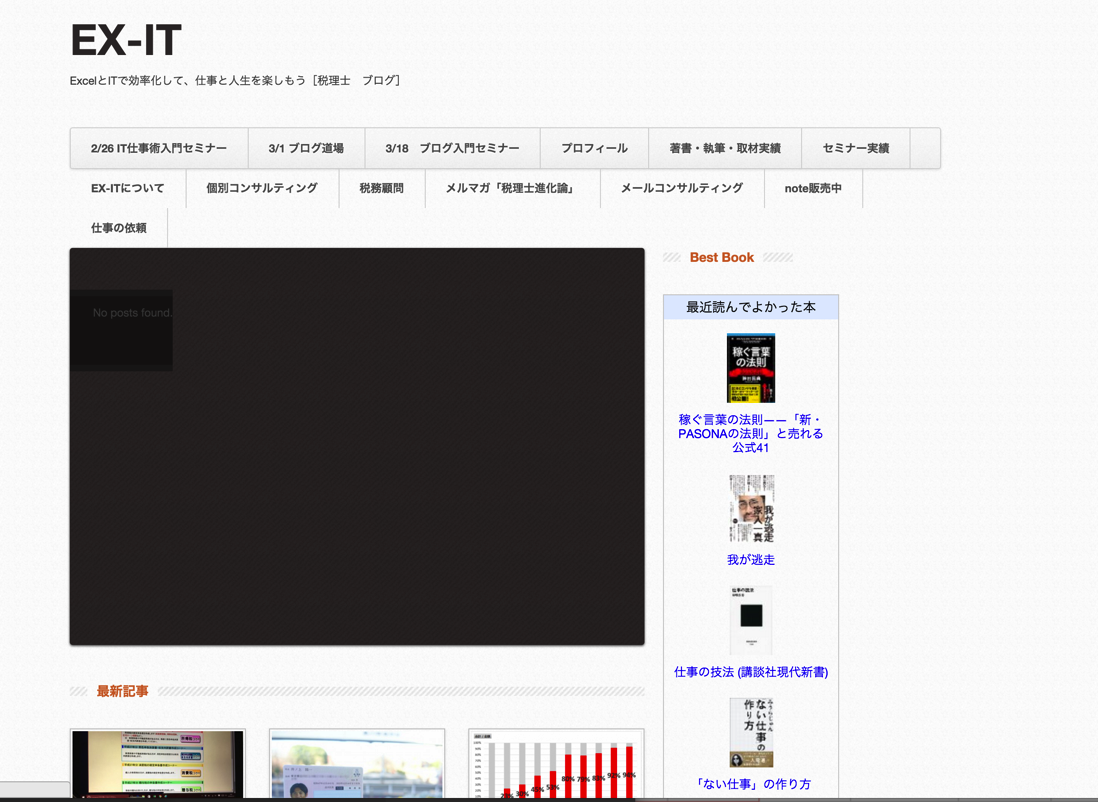Screen dimensions: 1098x802
Task: Open the 3/18 ブログ入門セミナー menu item
Action: (452, 148)
